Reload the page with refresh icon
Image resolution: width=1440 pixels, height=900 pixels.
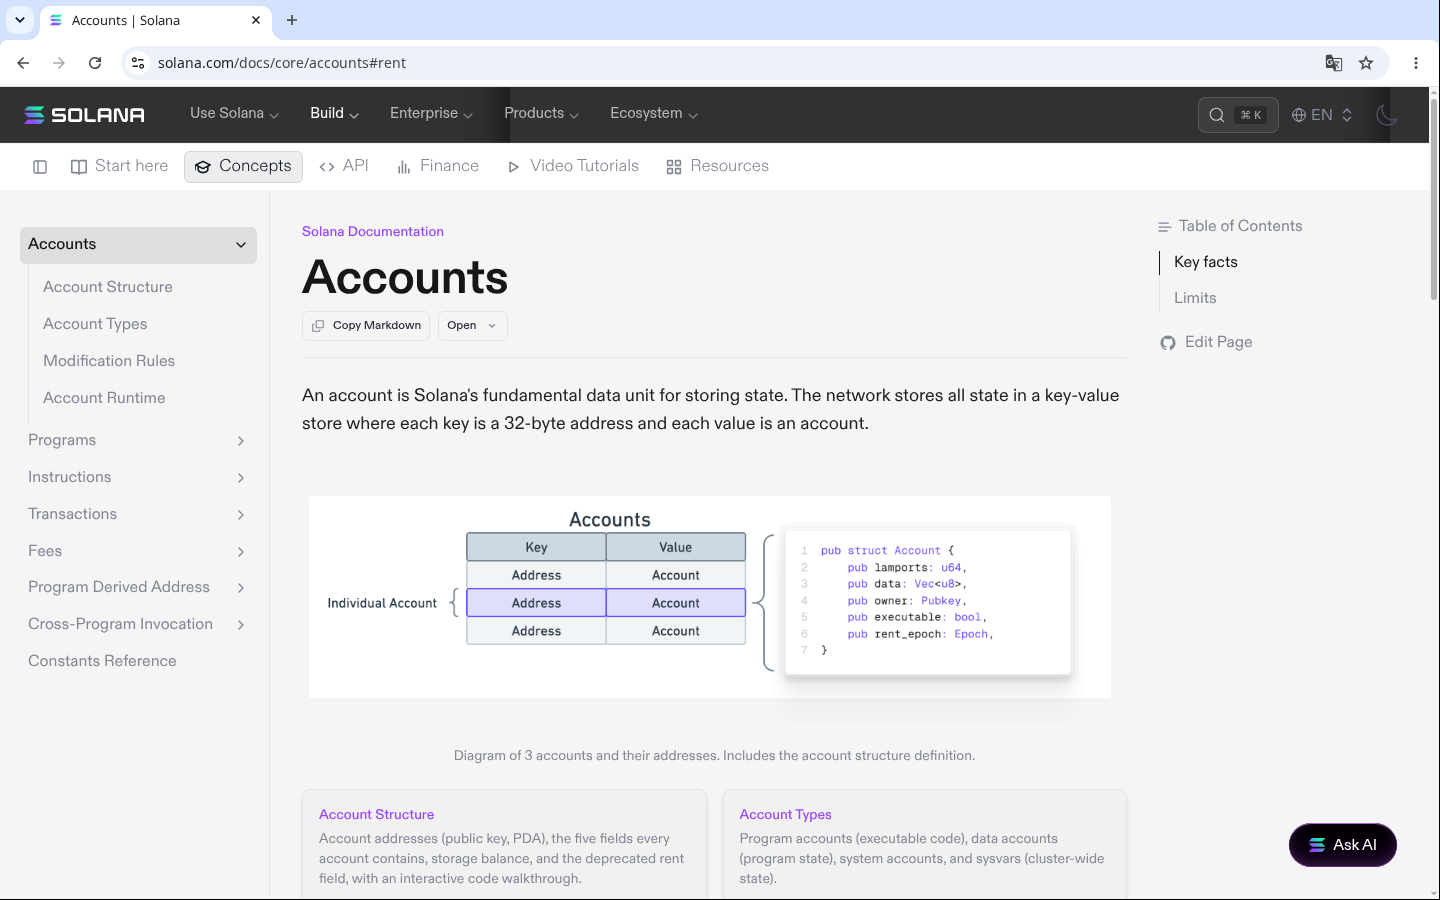(x=95, y=63)
